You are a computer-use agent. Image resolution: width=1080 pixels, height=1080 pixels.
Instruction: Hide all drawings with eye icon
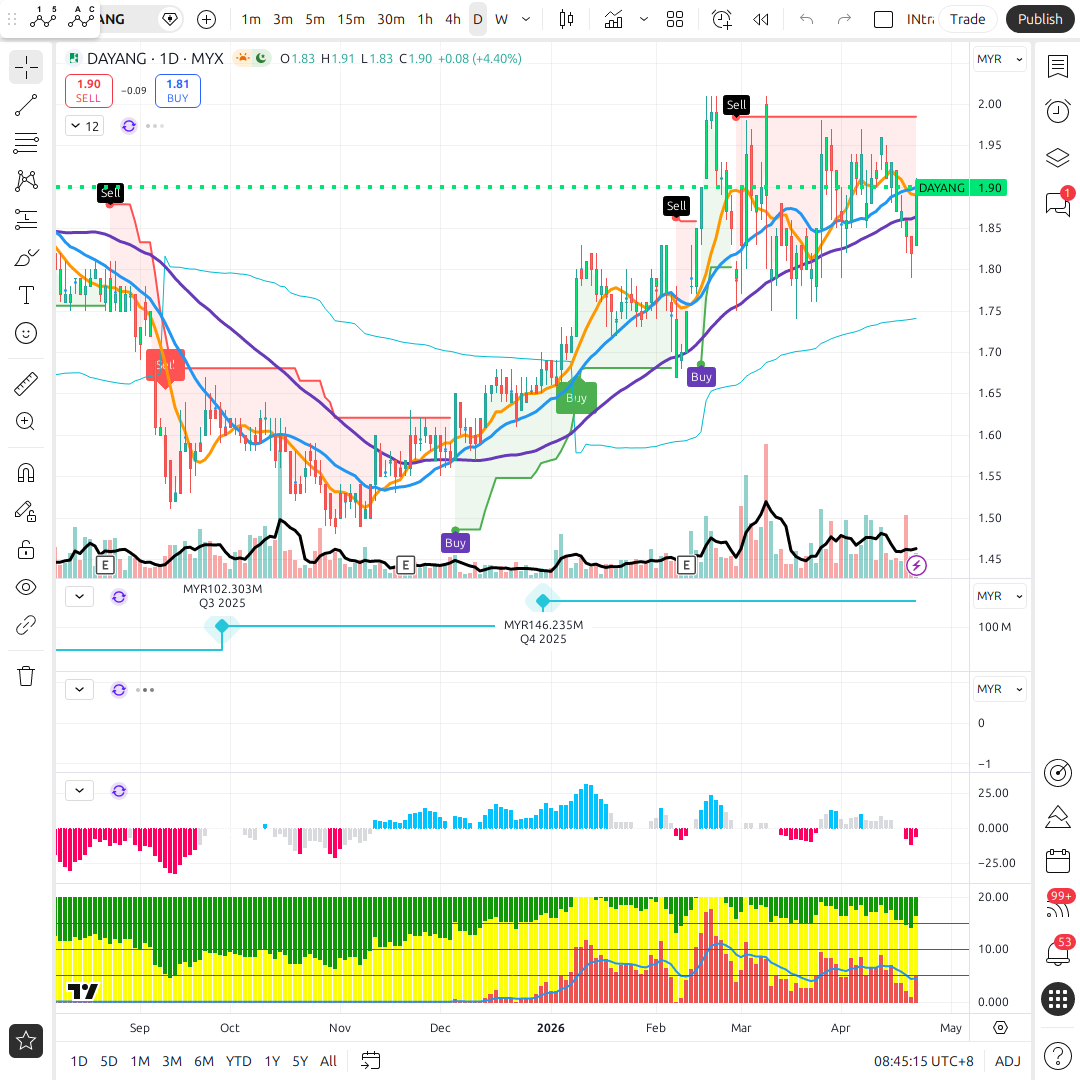coord(26,587)
